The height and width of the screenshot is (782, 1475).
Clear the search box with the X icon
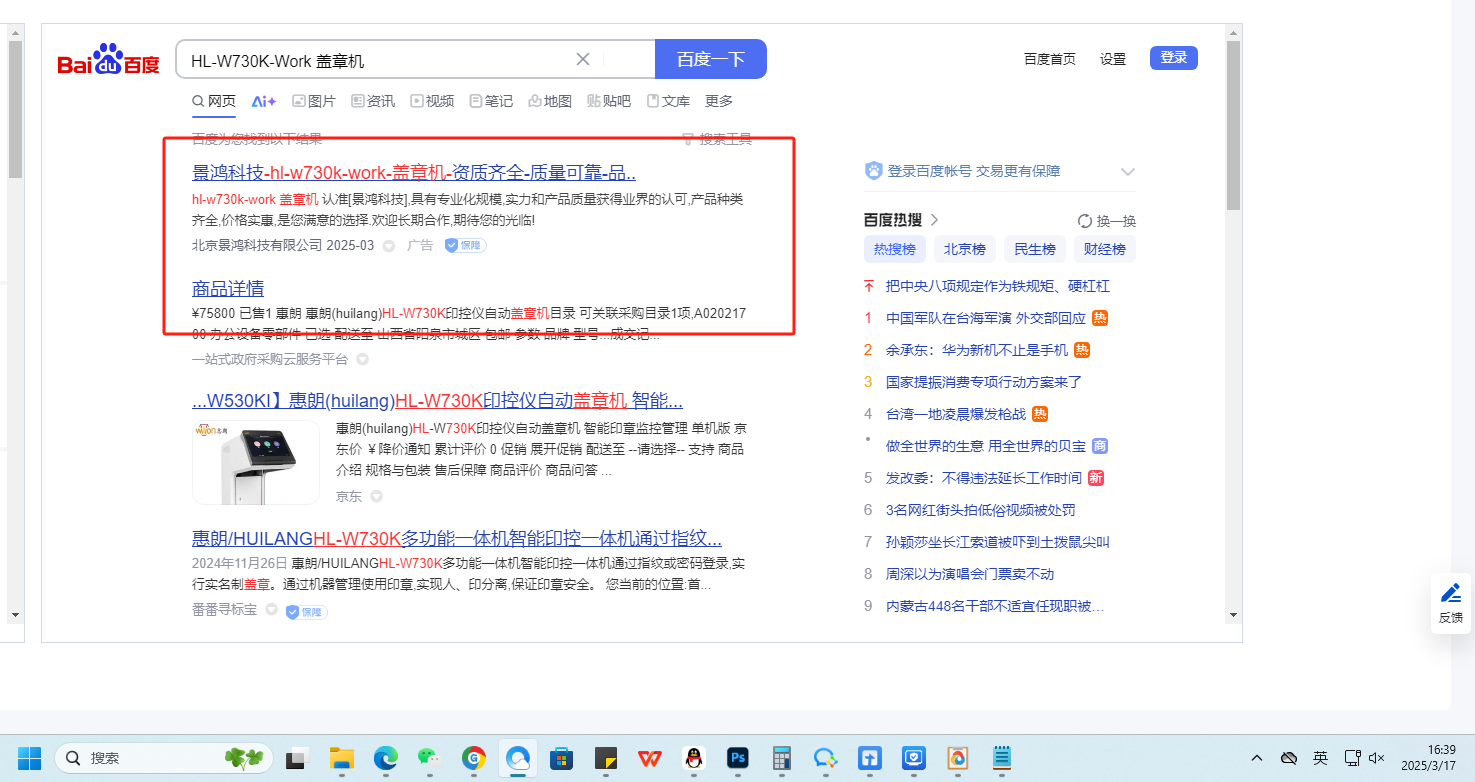(583, 59)
